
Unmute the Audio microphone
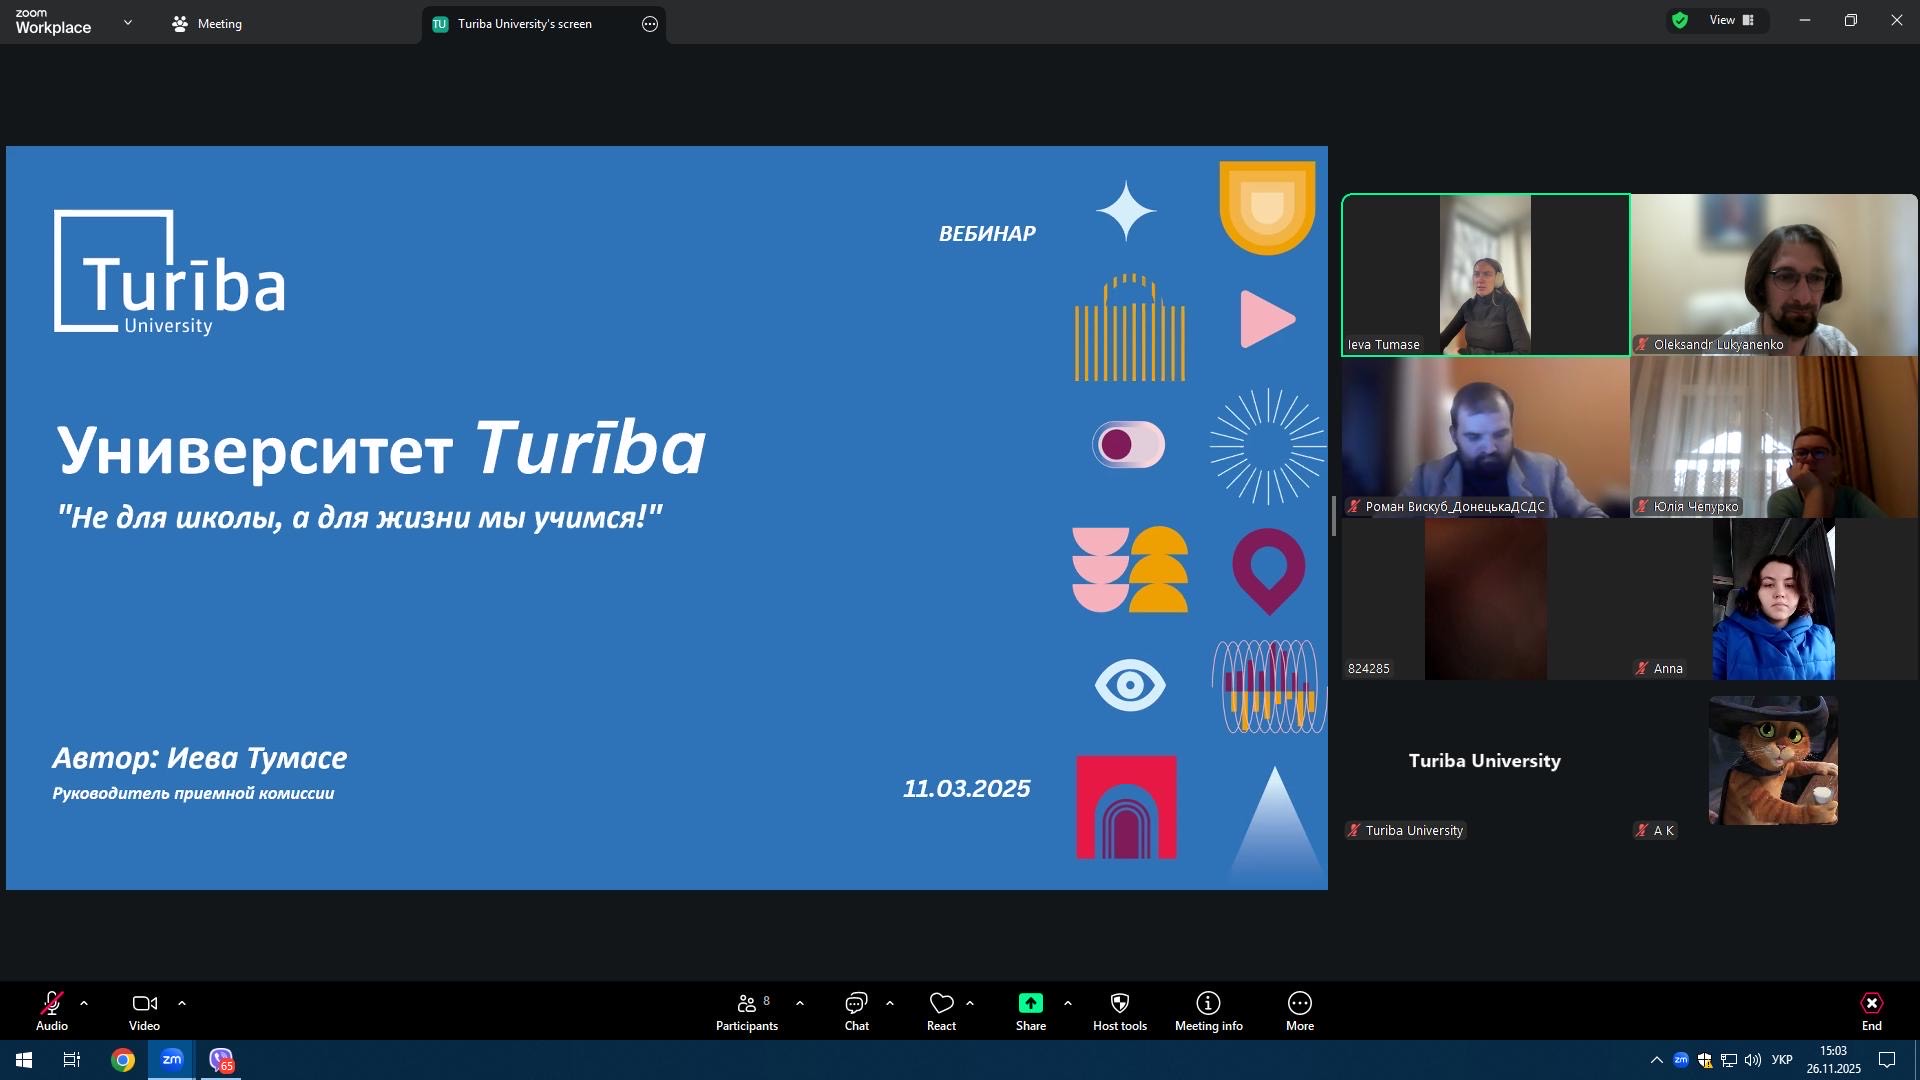pos(52,1003)
